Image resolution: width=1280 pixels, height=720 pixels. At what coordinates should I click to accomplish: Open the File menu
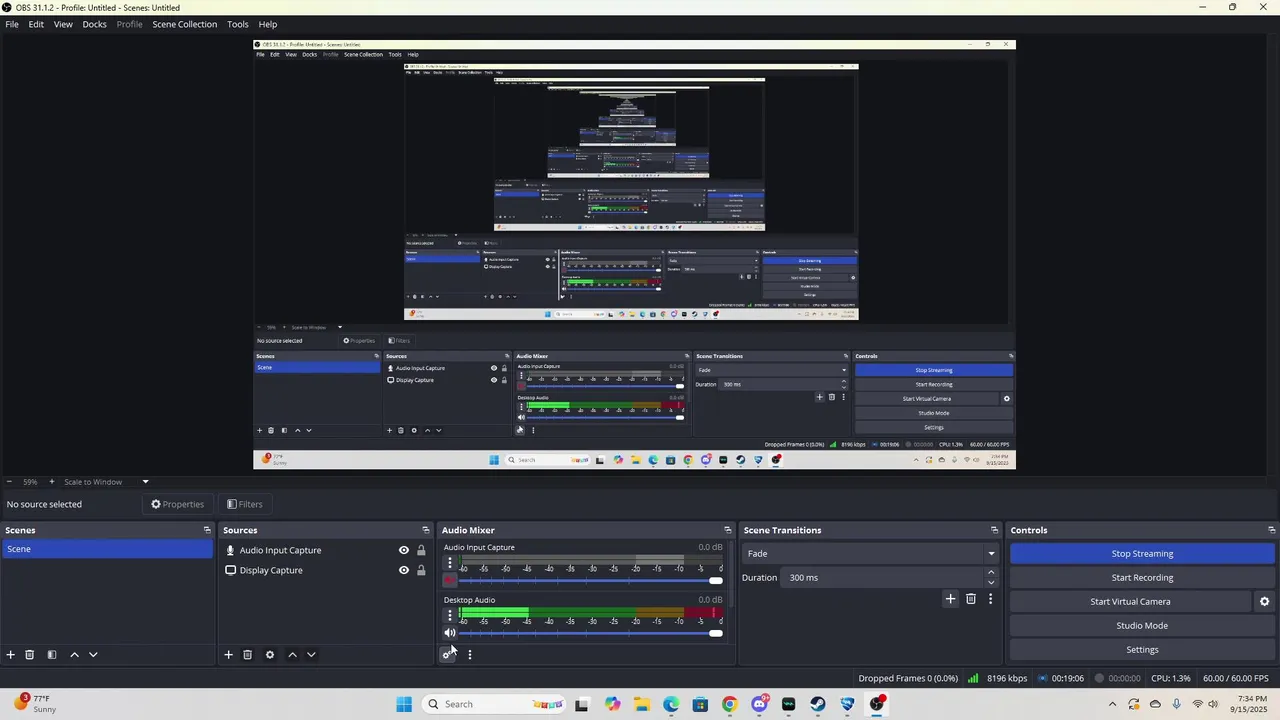coord(12,24)
